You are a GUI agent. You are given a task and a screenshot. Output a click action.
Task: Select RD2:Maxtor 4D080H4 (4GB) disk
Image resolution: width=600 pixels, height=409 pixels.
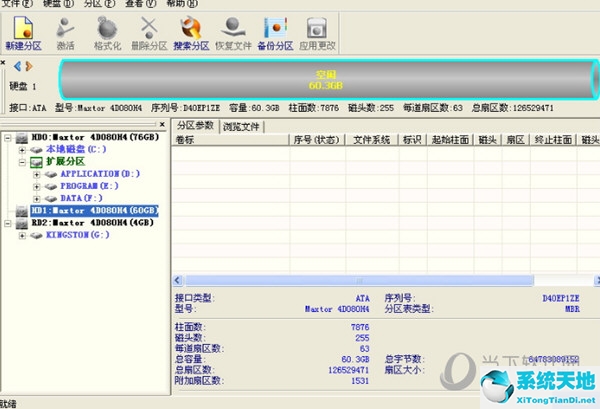click(x=92, y=223)
